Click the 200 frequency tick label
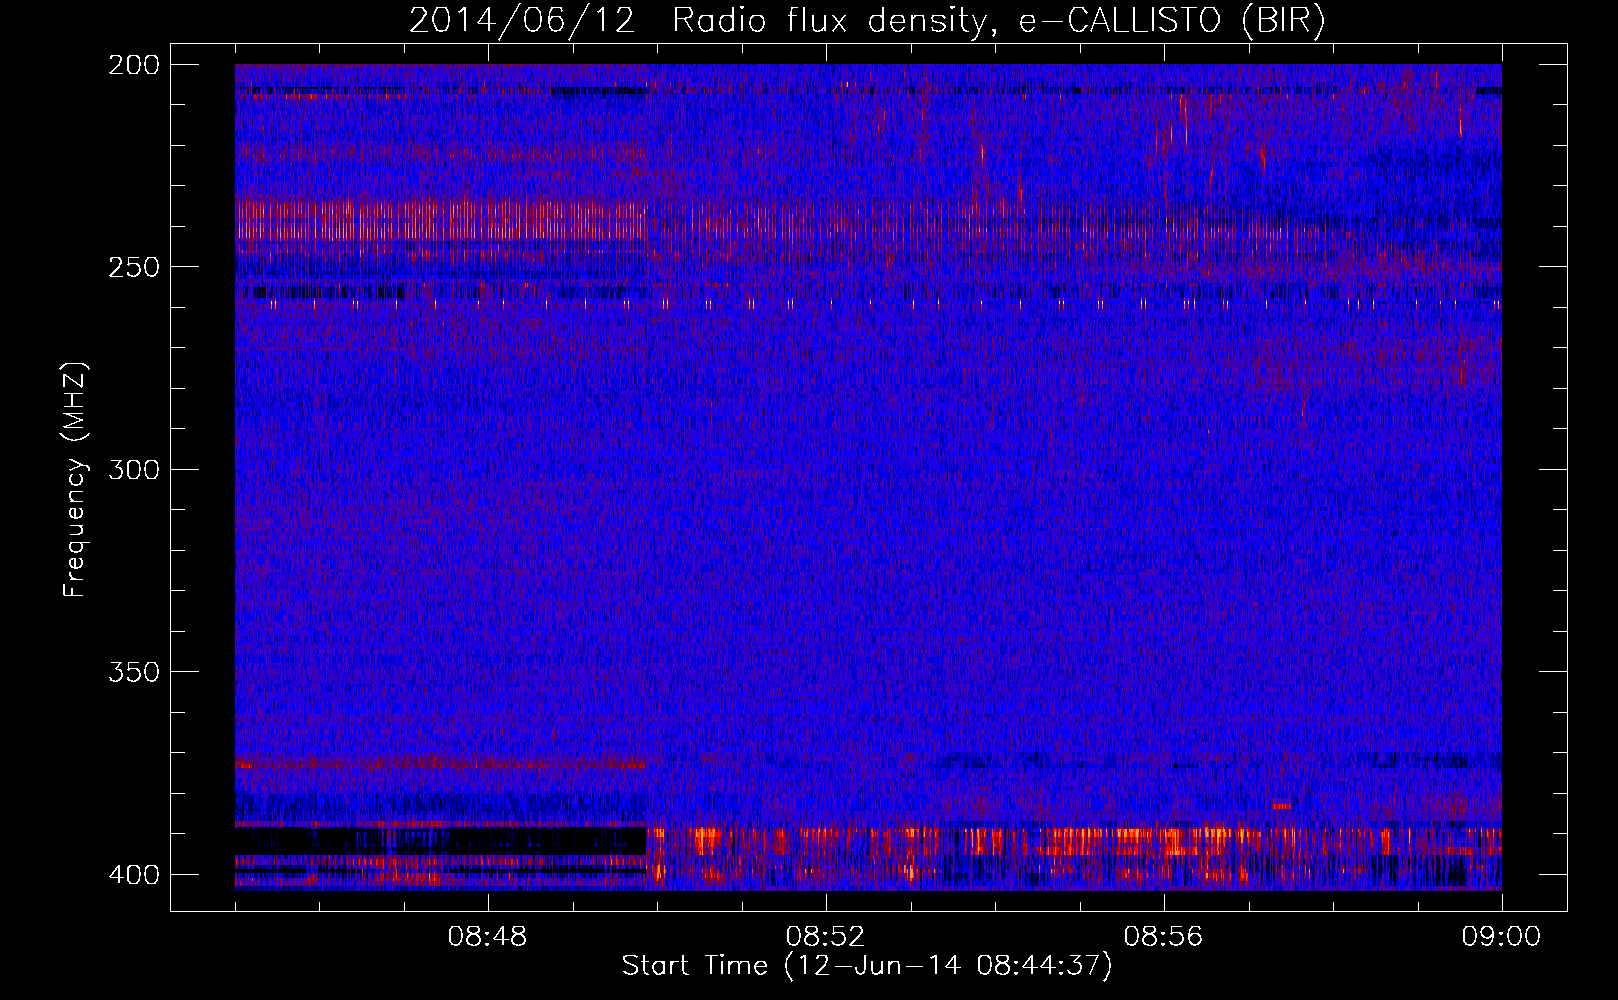1618x1000 pixels. coord(133,65)
